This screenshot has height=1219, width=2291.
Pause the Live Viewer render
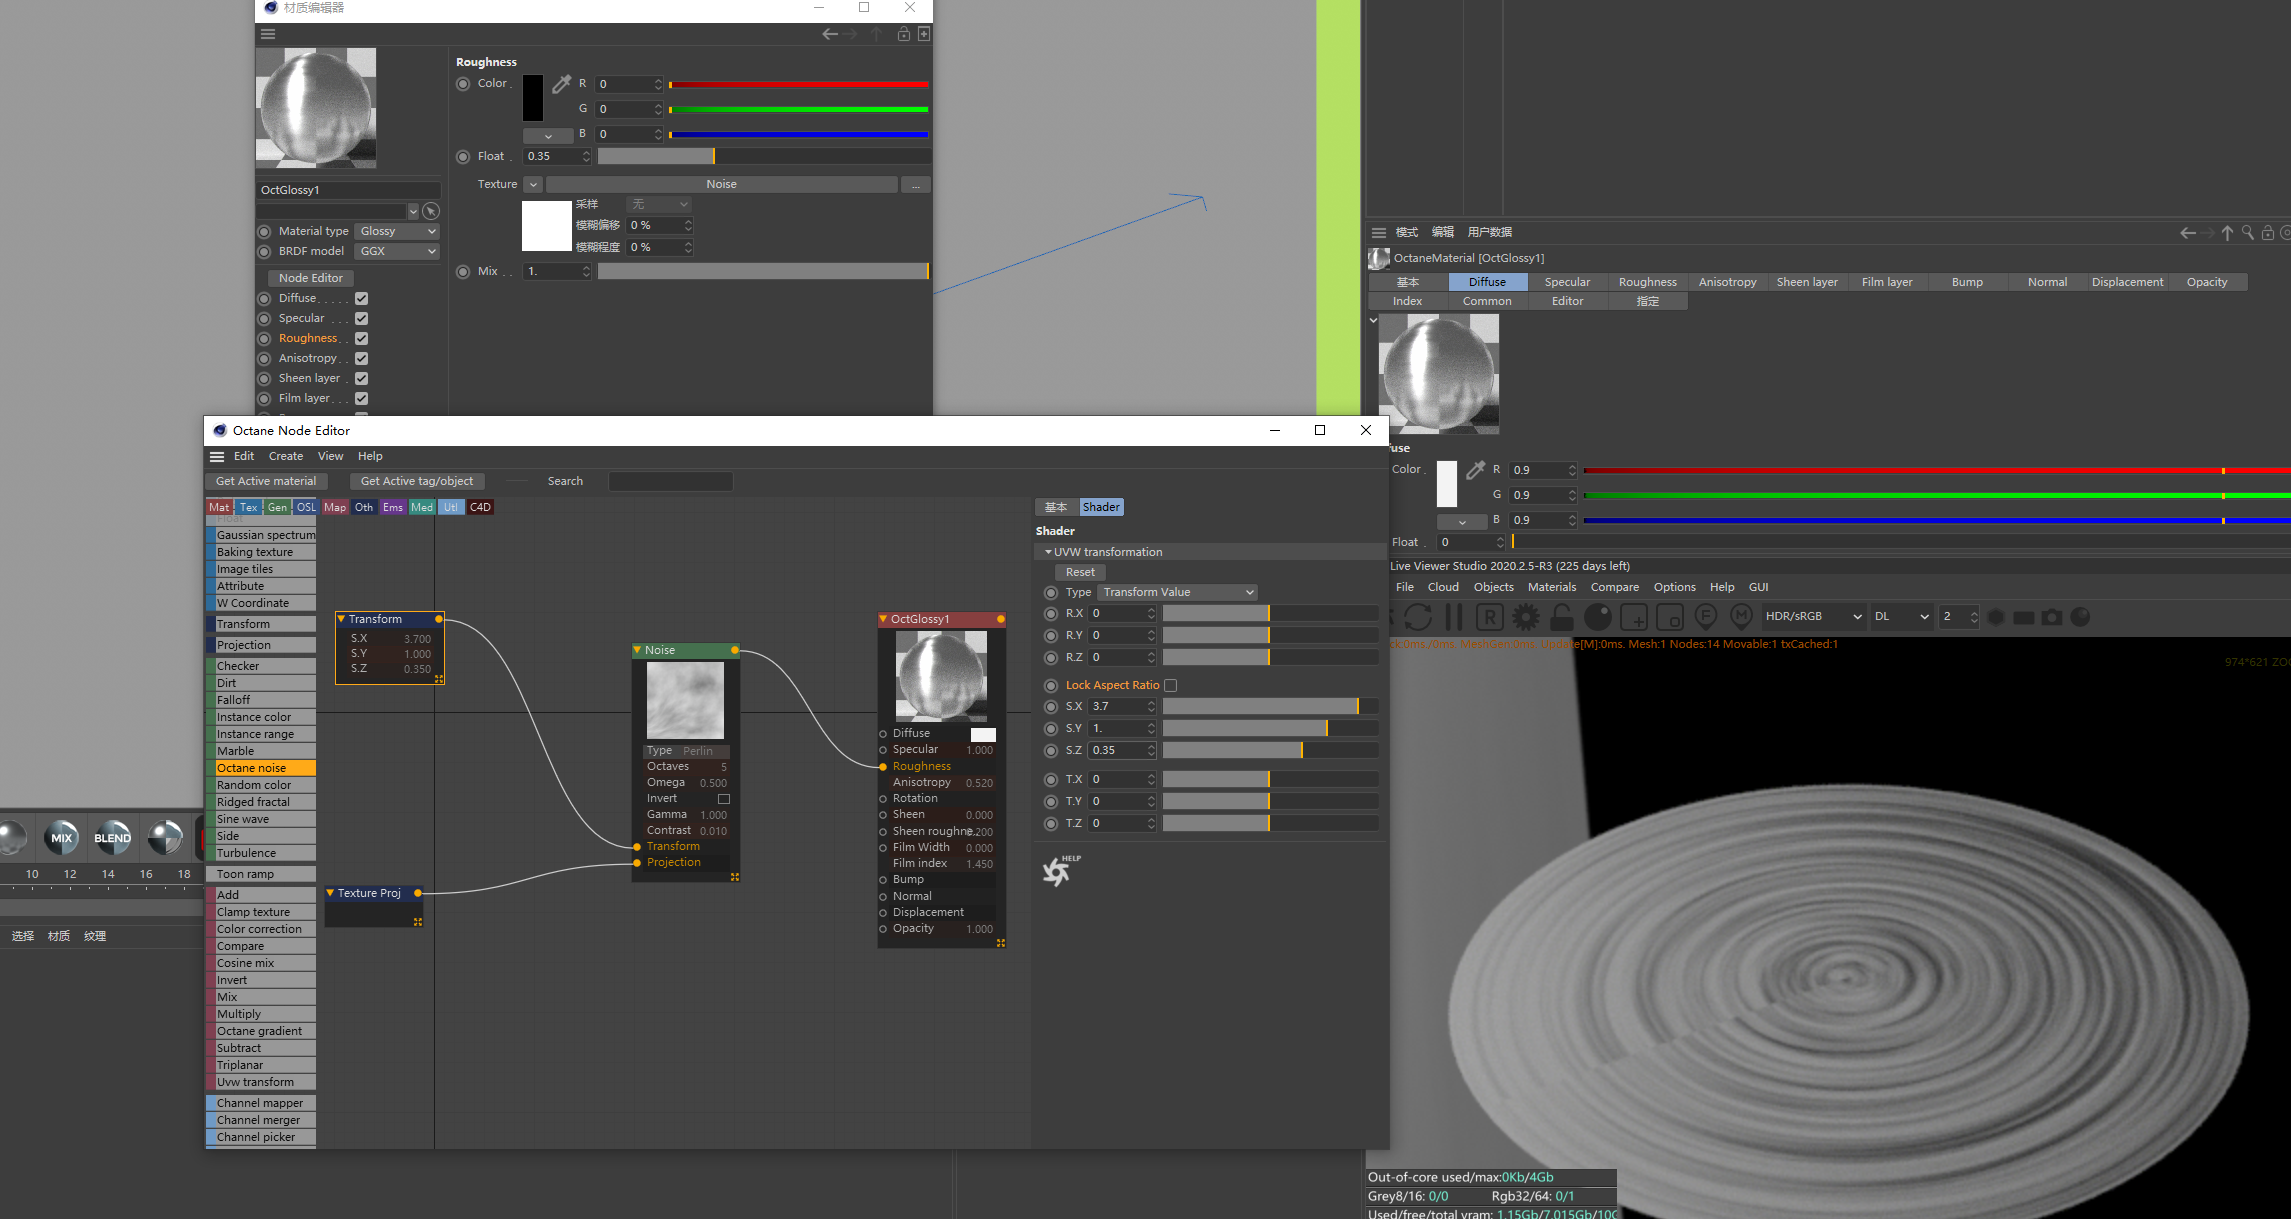tap(1453, 617)
